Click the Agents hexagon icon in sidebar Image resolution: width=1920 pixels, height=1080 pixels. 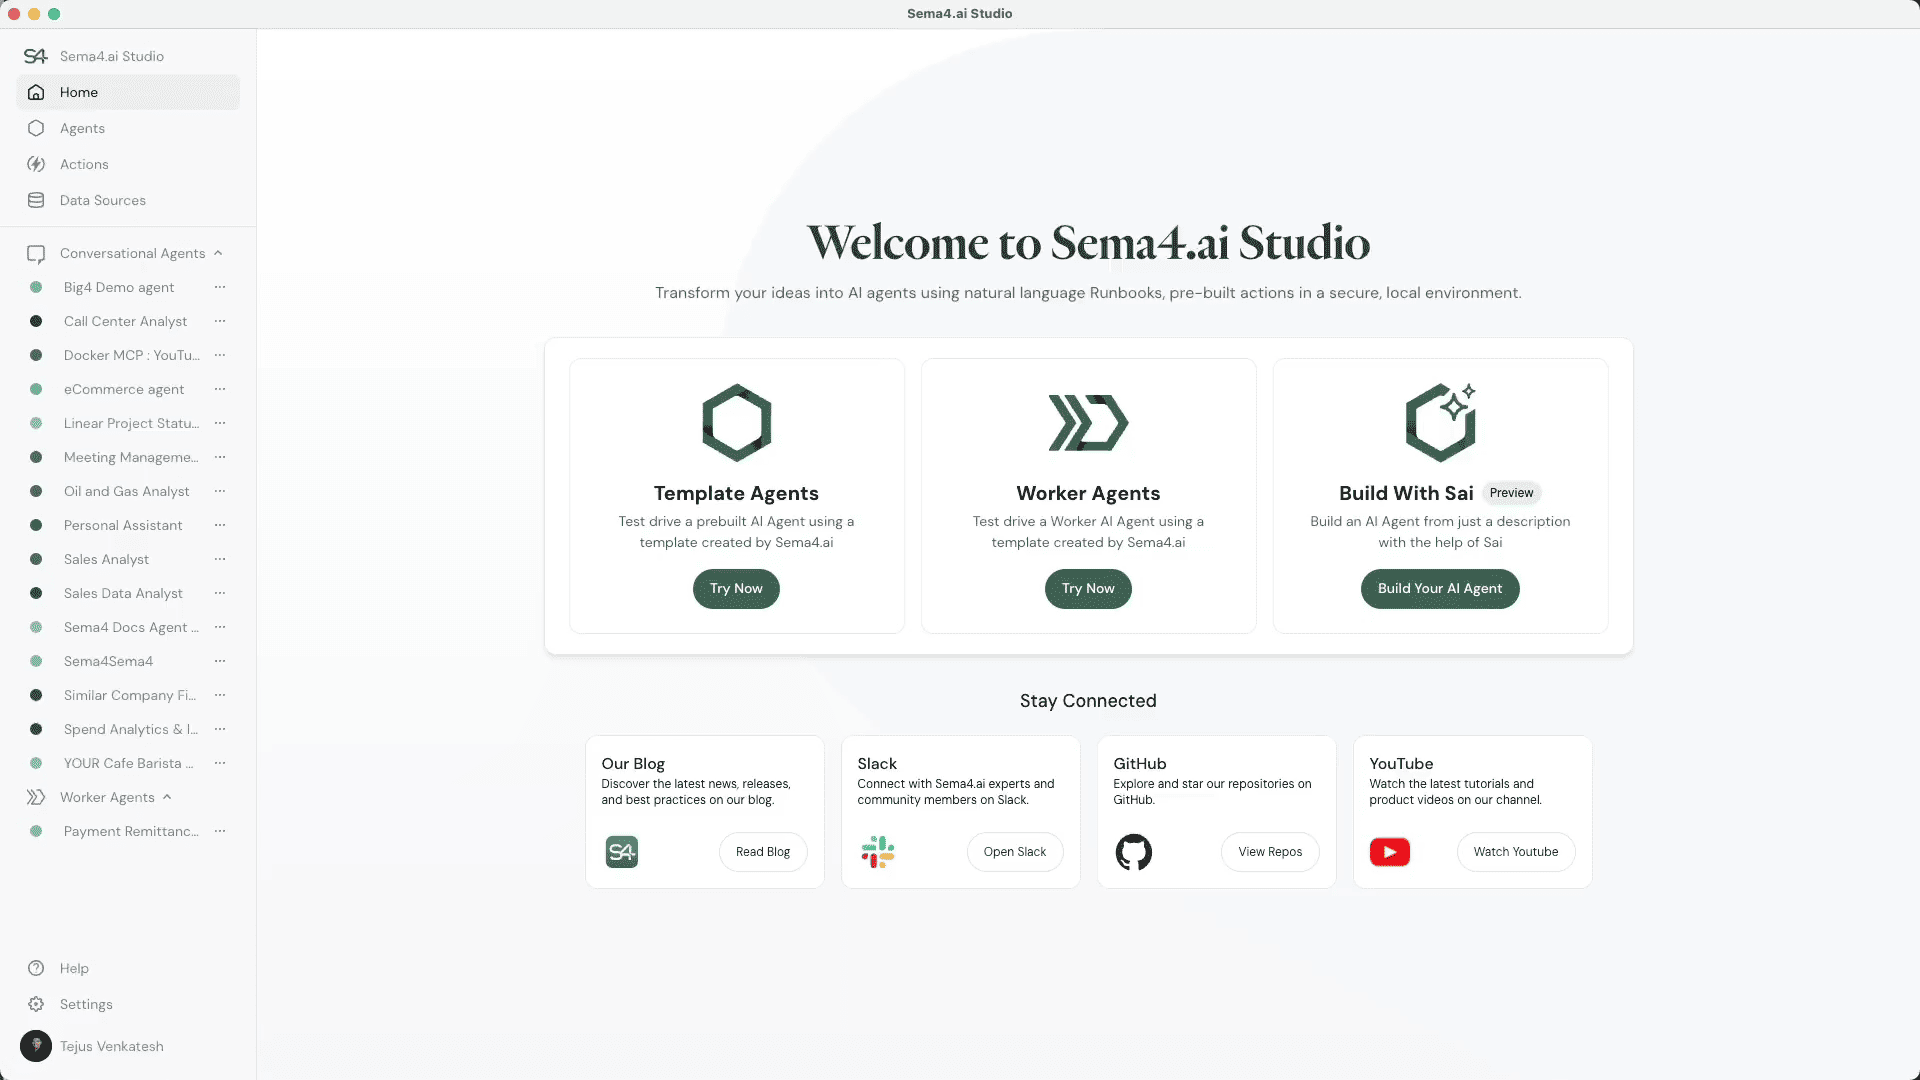[36, 128]
